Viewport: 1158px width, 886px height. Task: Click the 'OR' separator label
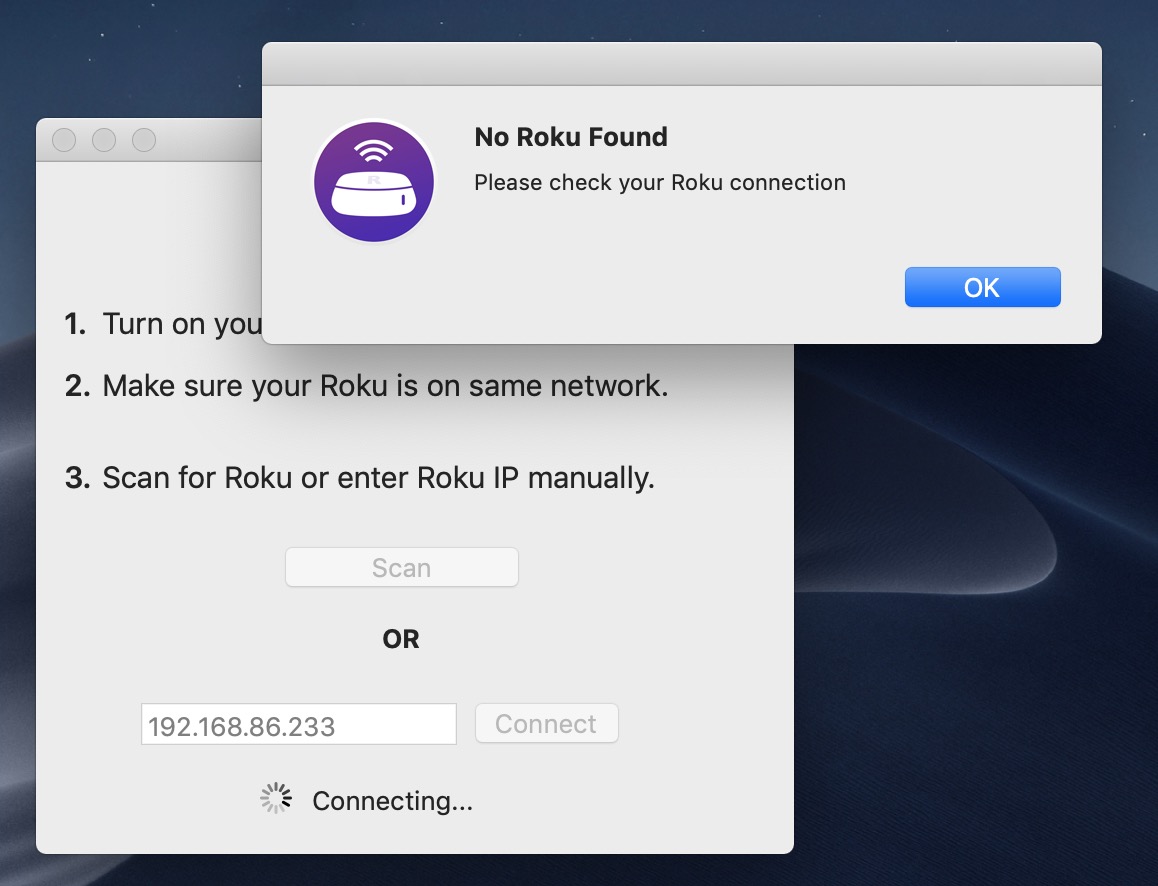coord(401,639)
